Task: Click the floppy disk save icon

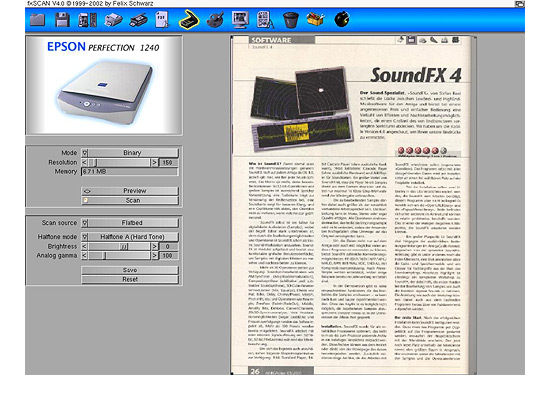Action: (x=62, y=20)
